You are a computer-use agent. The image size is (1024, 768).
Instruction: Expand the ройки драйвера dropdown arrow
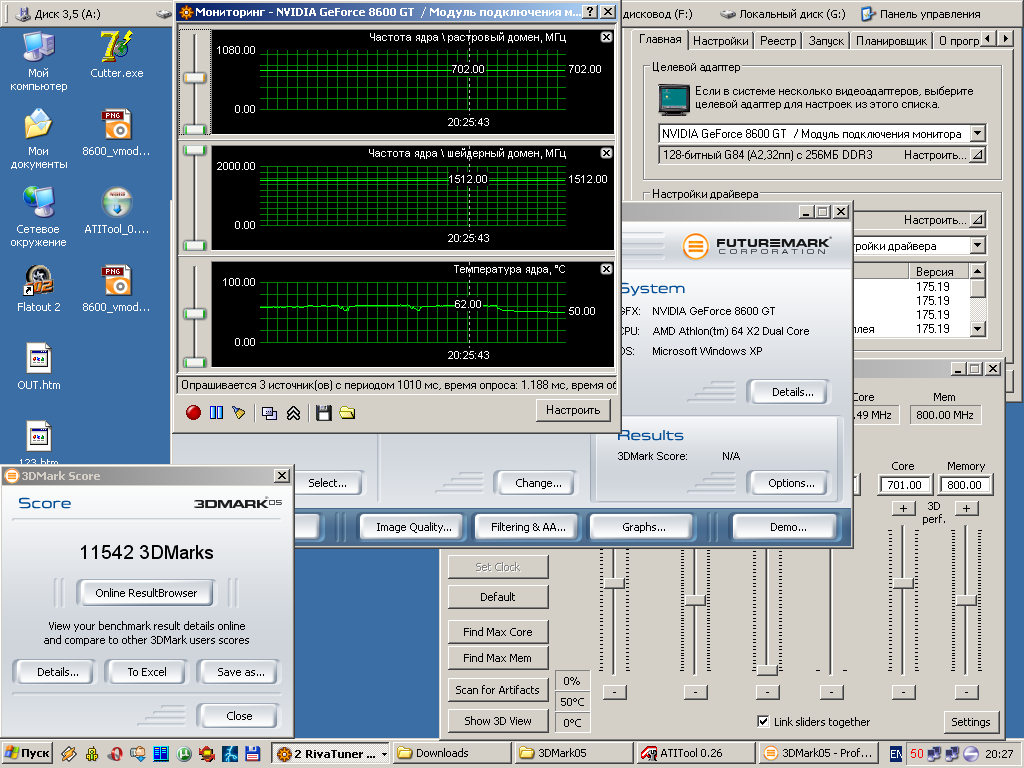point(978,246)
